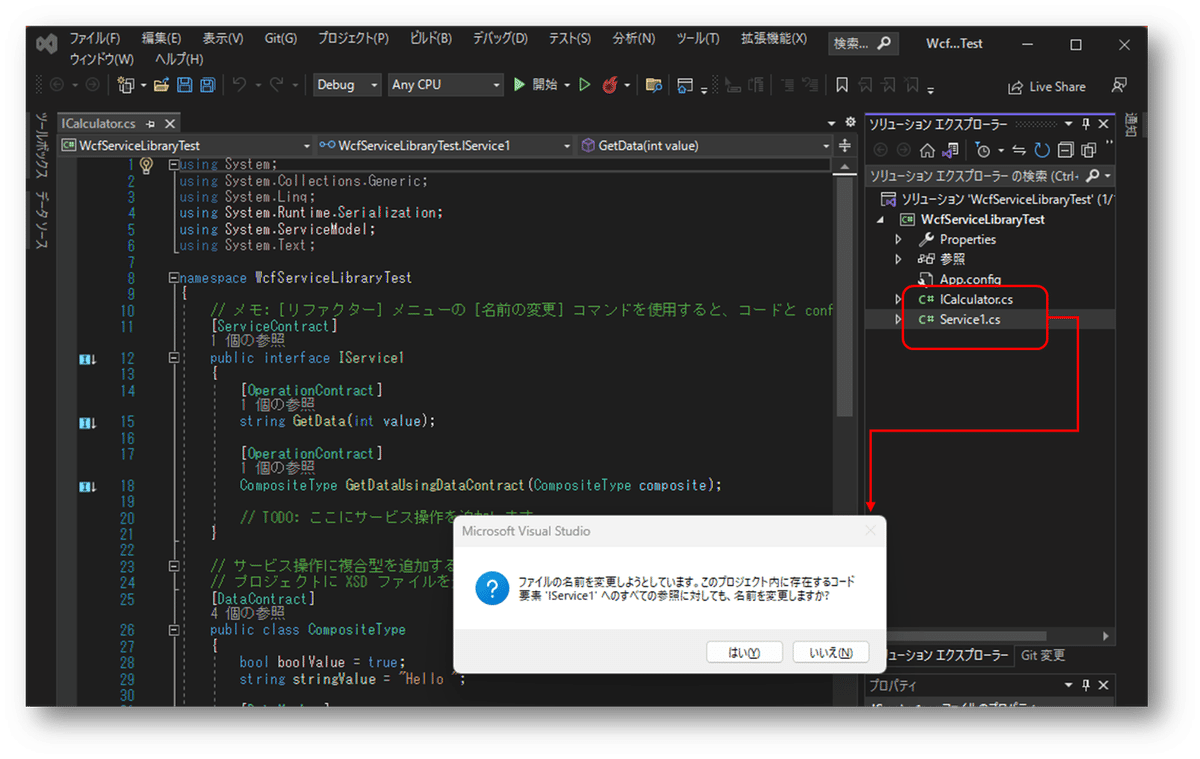Click the Find in Files folder icon

(654, 86)
